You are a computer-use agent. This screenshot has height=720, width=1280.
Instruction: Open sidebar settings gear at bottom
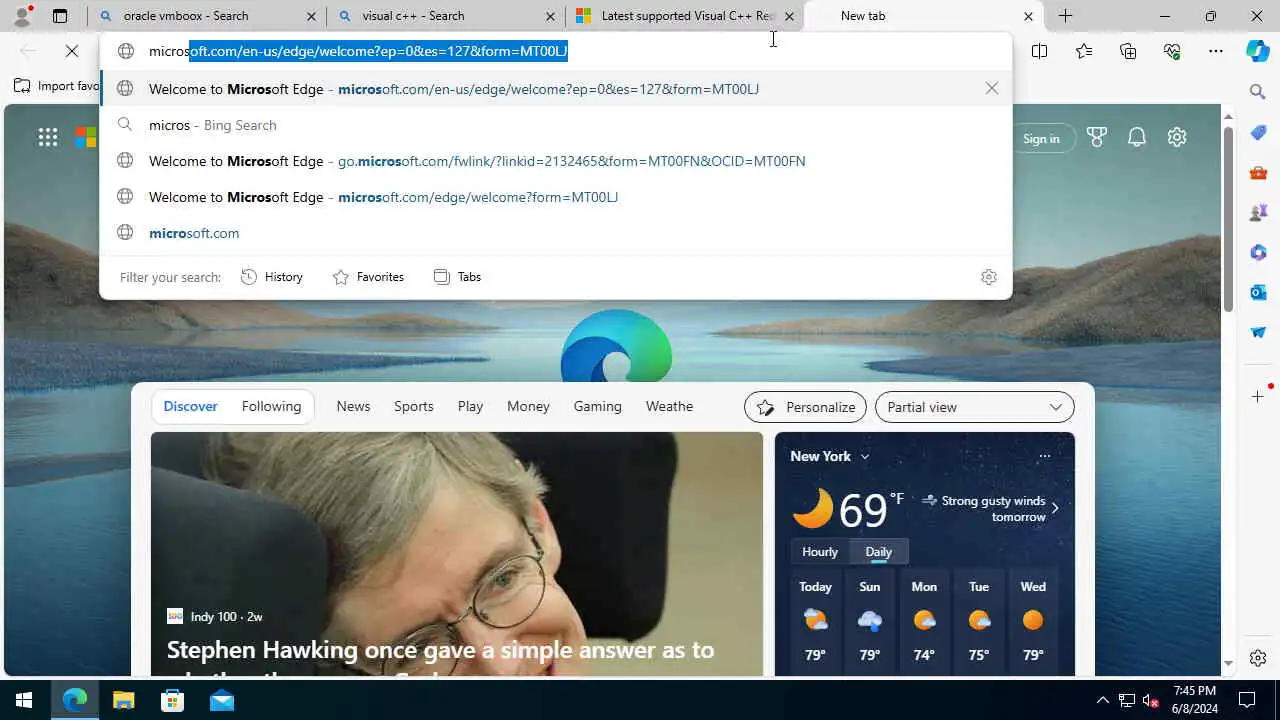point(1258,658)
